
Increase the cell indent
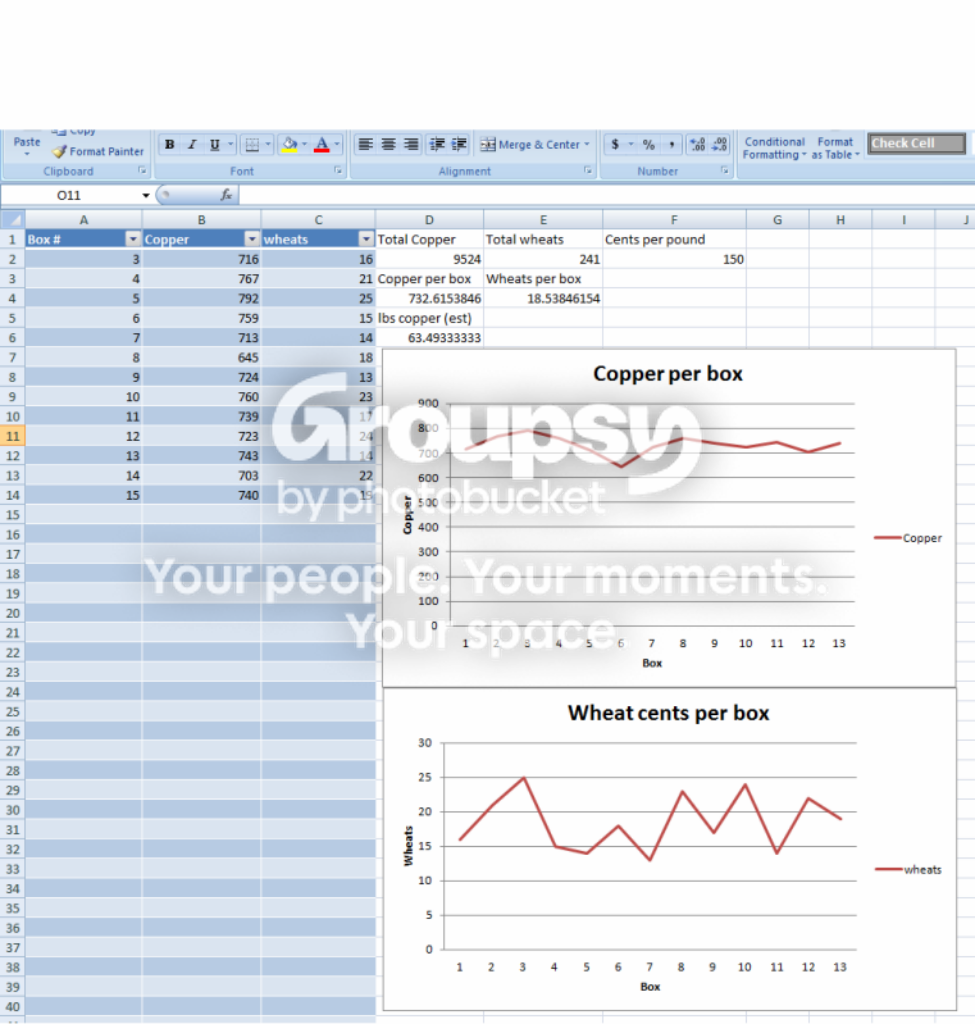pyautogui.click(x=460, y=144)
